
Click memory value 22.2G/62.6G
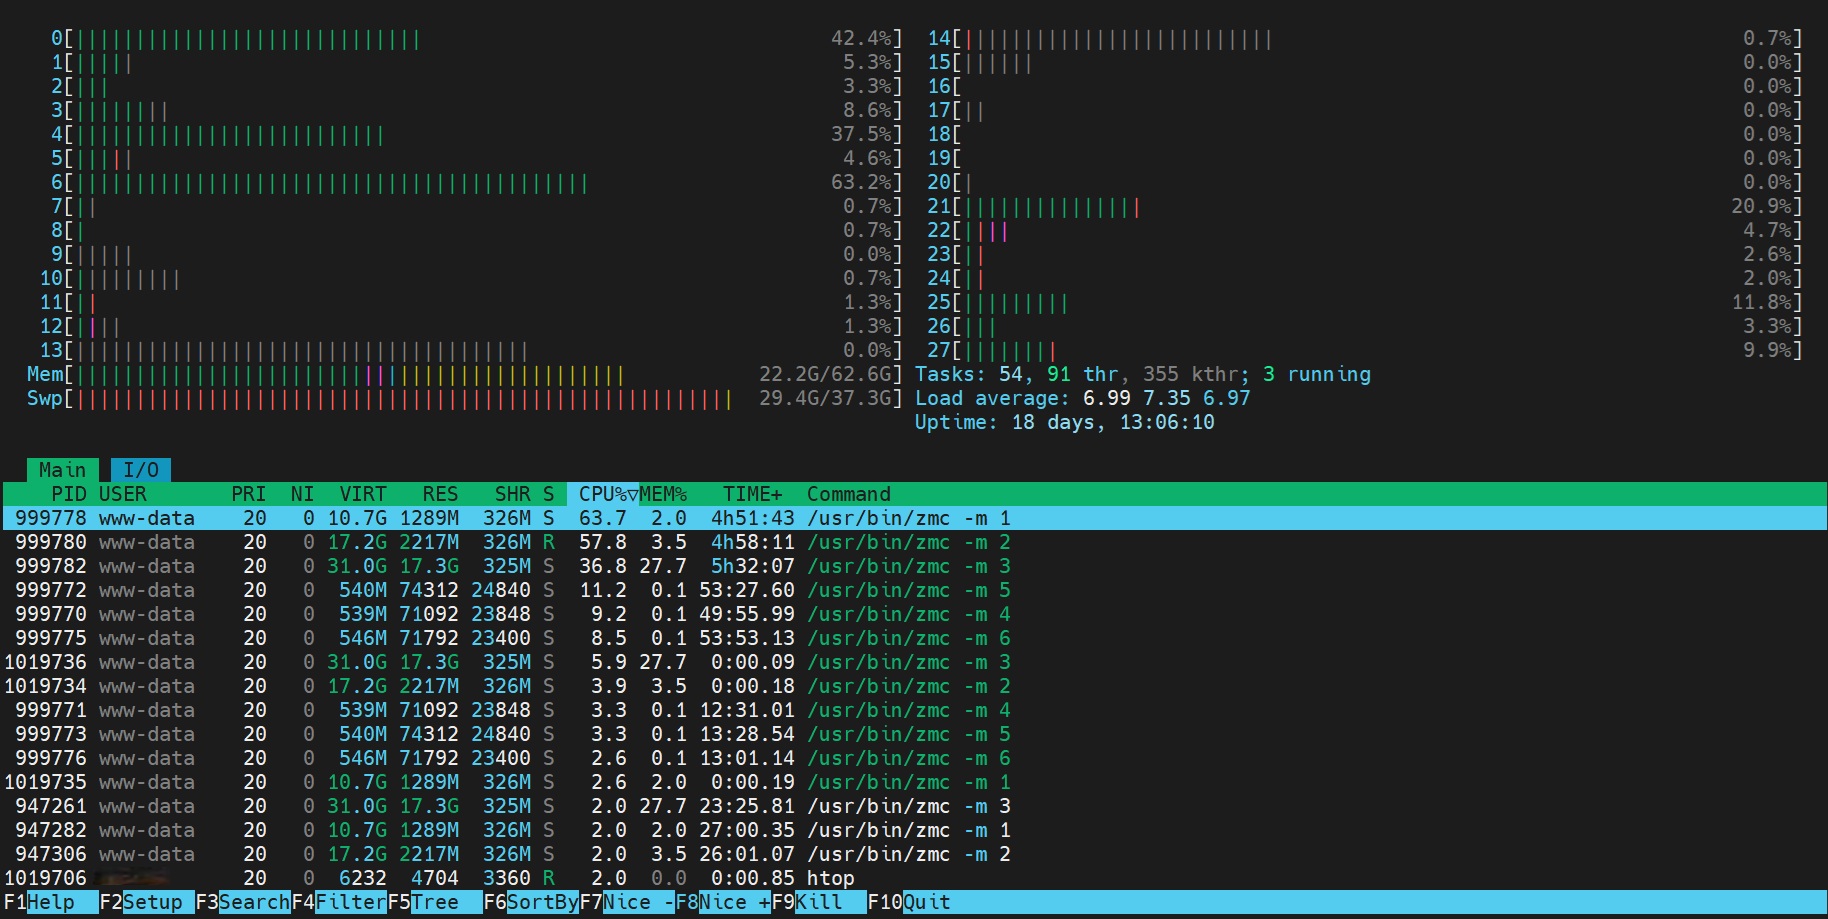(824, 374)
